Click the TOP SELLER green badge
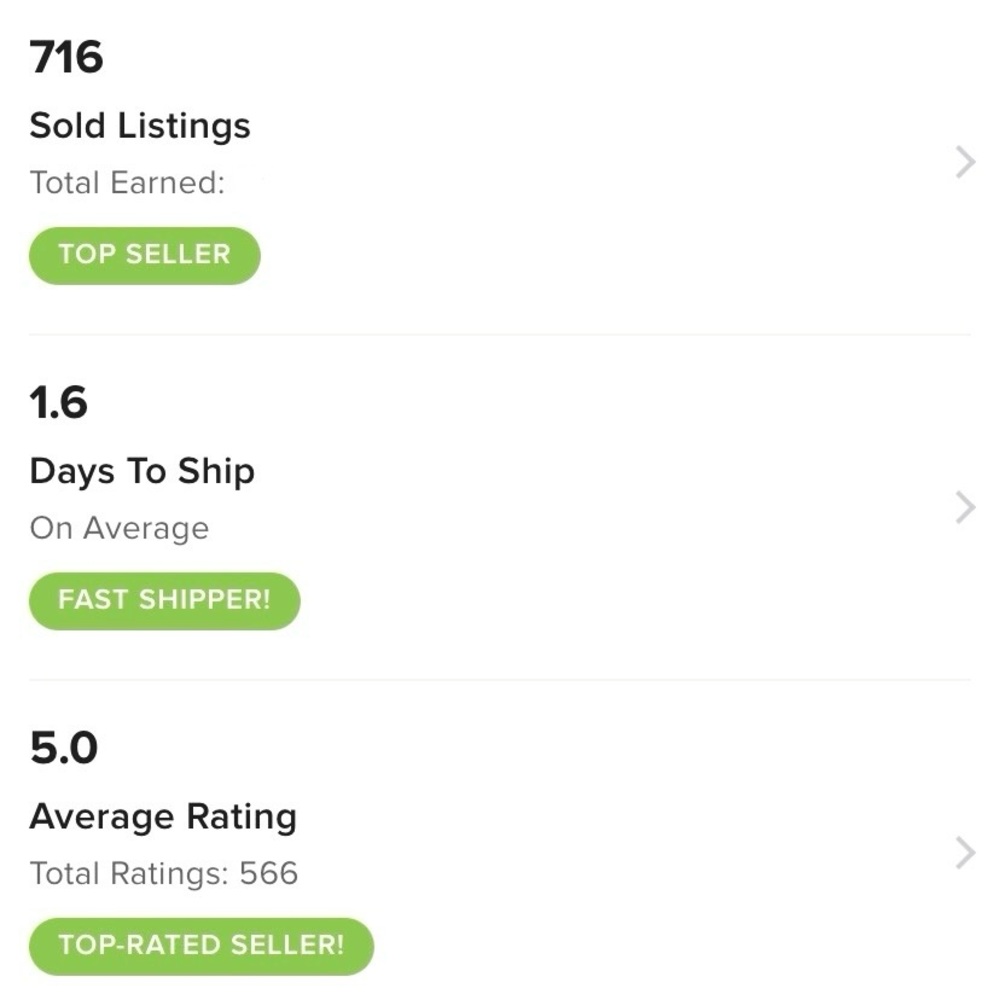 click(144, 255)
